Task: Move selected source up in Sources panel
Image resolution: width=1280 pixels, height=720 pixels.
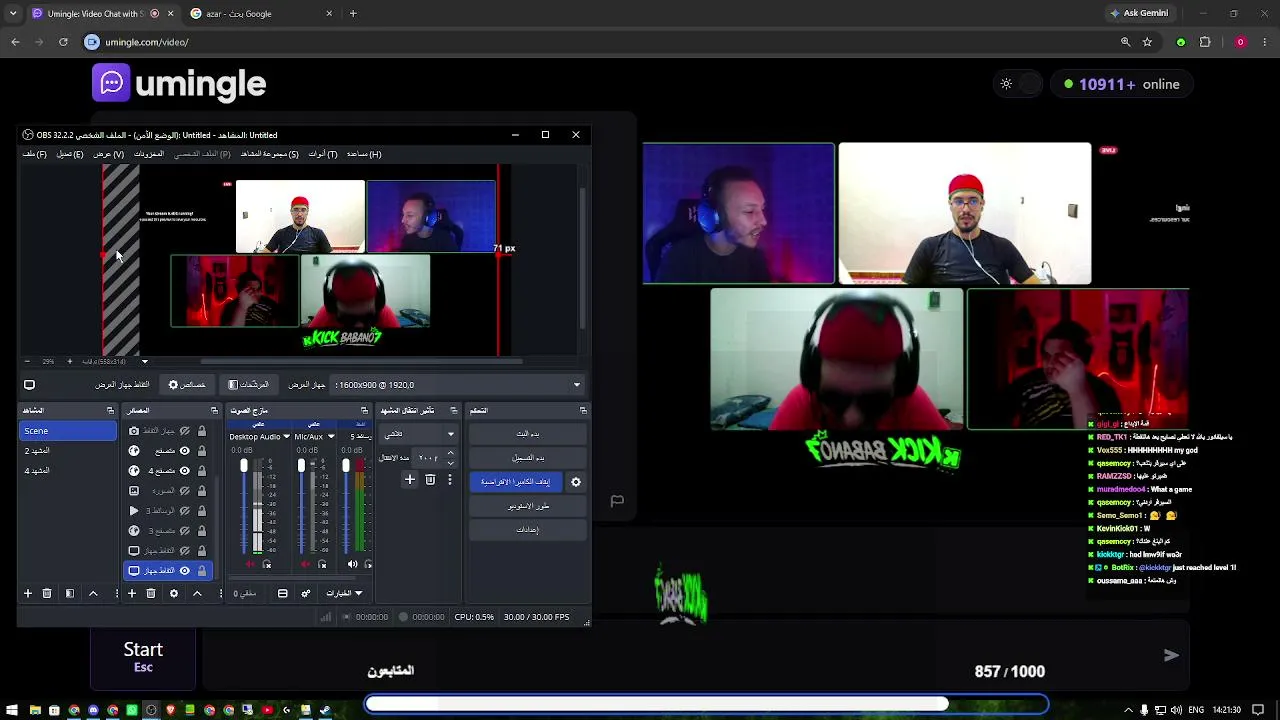Action: pos(197,594)
